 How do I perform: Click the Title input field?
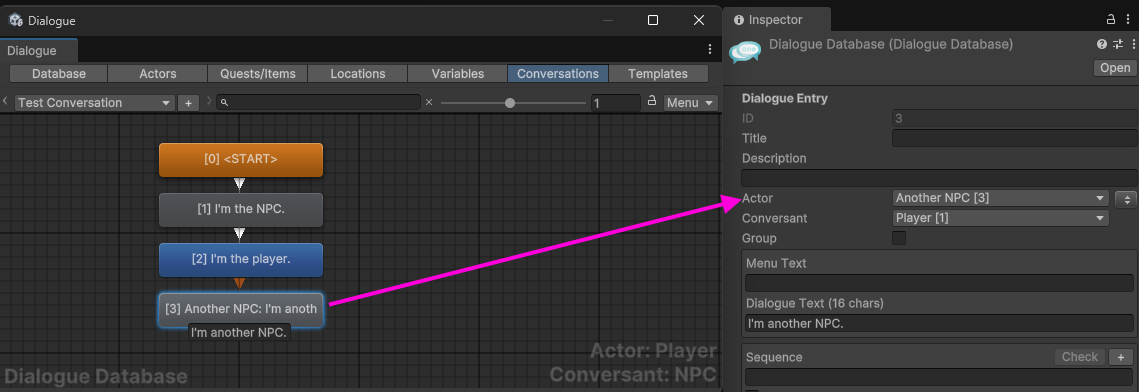(x=1014, y=138)
